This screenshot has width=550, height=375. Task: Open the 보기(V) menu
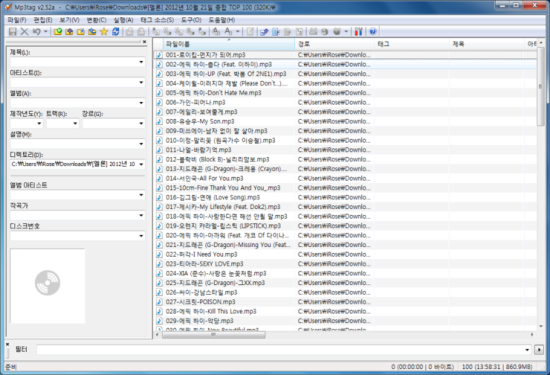point(69,20)
